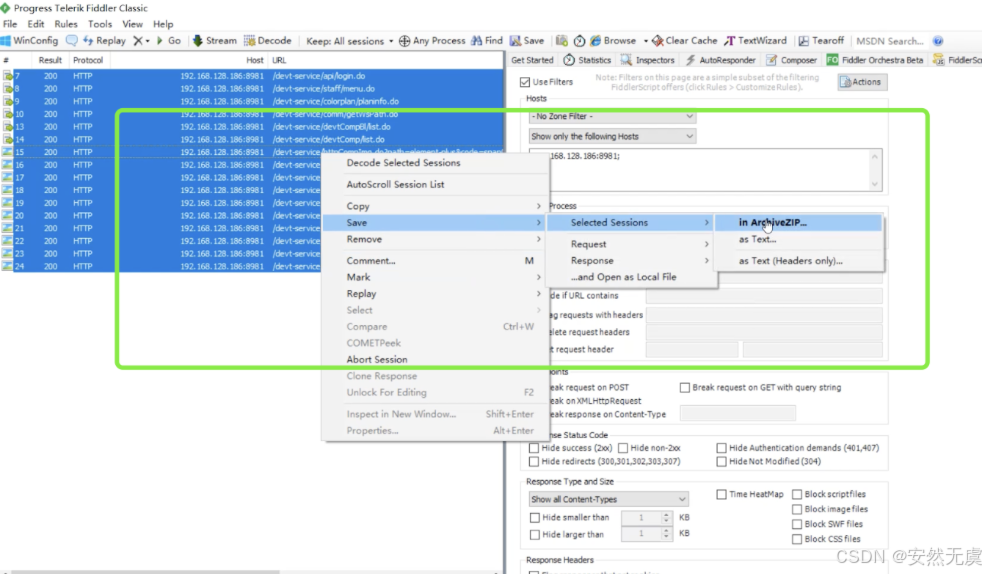This screenshot has height=574, width=986.
Task: Open the Tools menu
Action: click(x=99, y=25)
